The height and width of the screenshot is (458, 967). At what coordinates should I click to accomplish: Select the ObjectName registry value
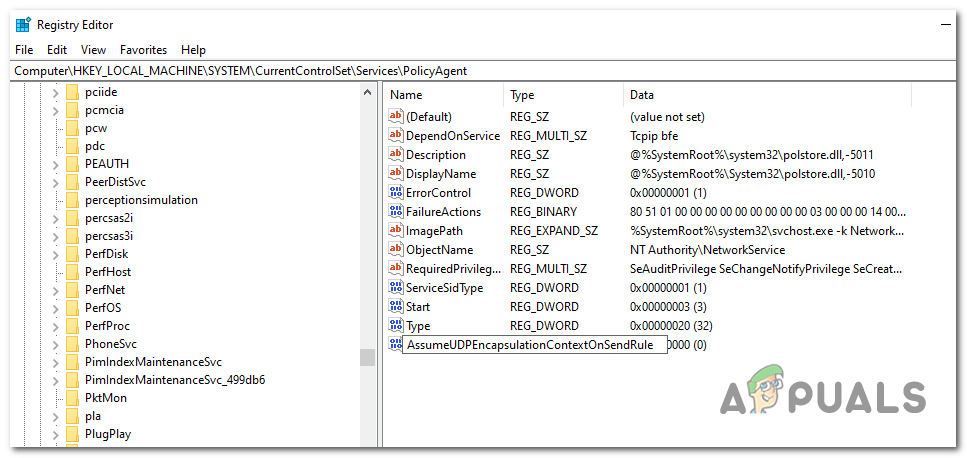pos(439,250)
